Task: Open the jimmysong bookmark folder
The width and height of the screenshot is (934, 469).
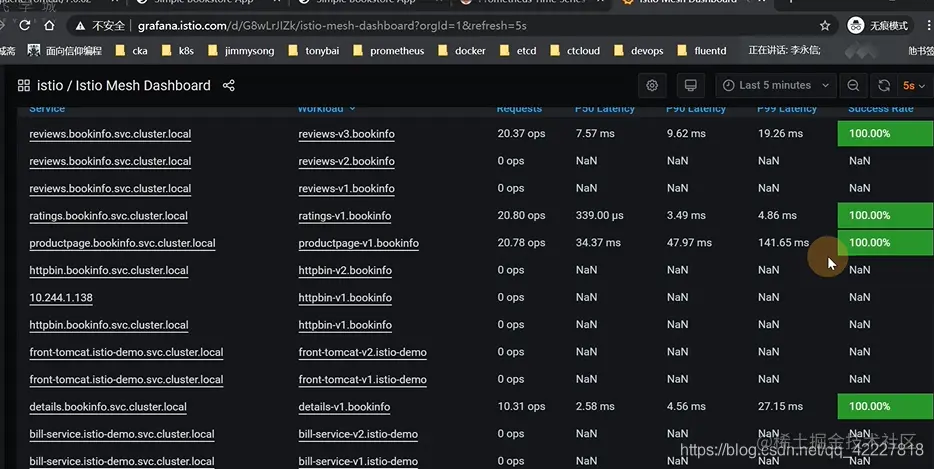Action: (x=241, y=51)
